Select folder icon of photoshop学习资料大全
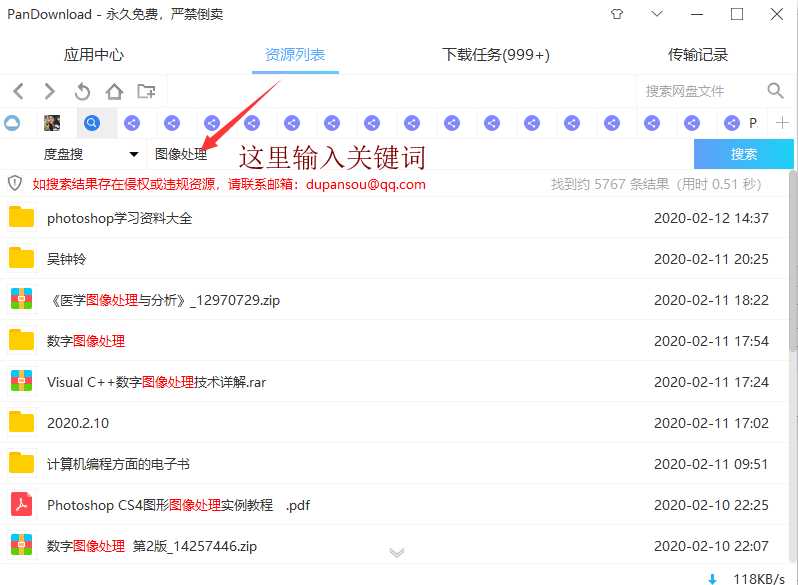 tap(21, 217)
